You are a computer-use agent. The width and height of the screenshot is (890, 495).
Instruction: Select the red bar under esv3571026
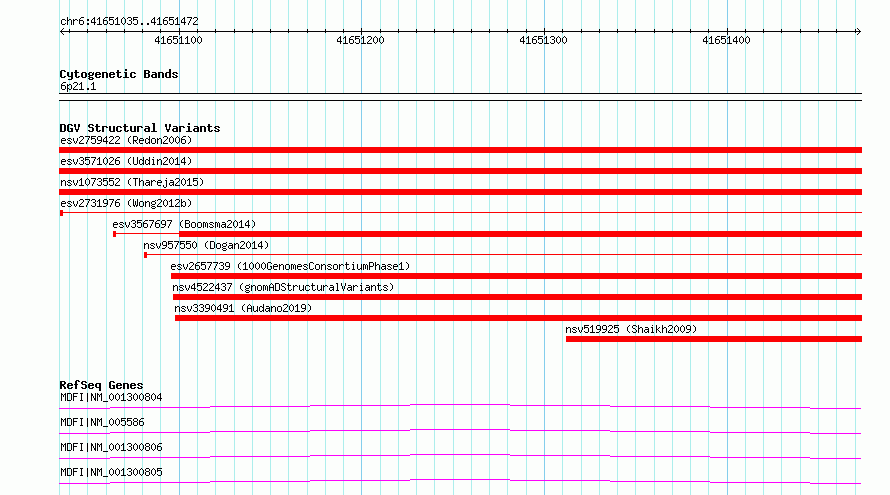pyautogui.click(x=460, y=171)
